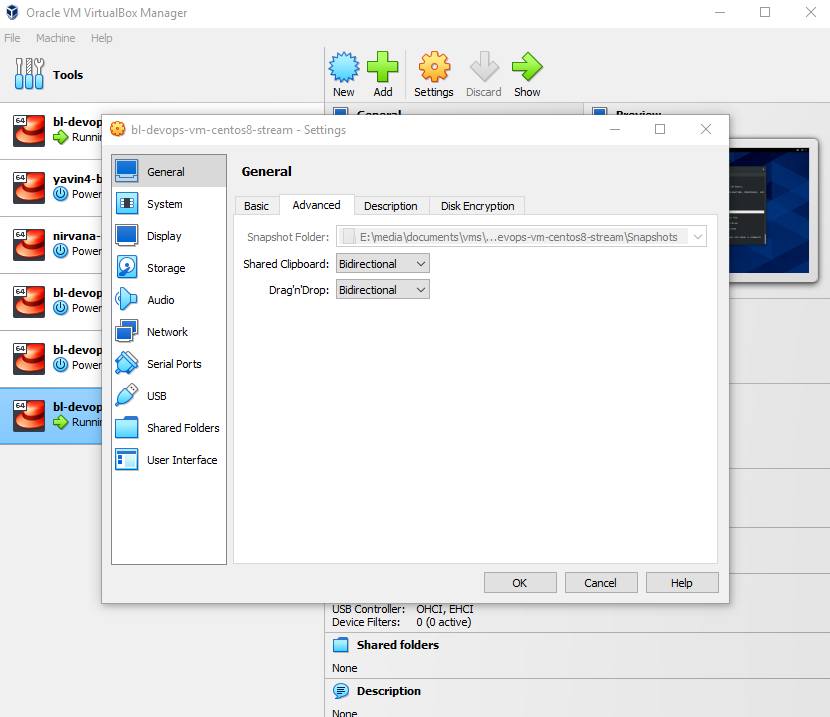Click the green Show arrow icon
Screen dimensions: 830x717
527,67
